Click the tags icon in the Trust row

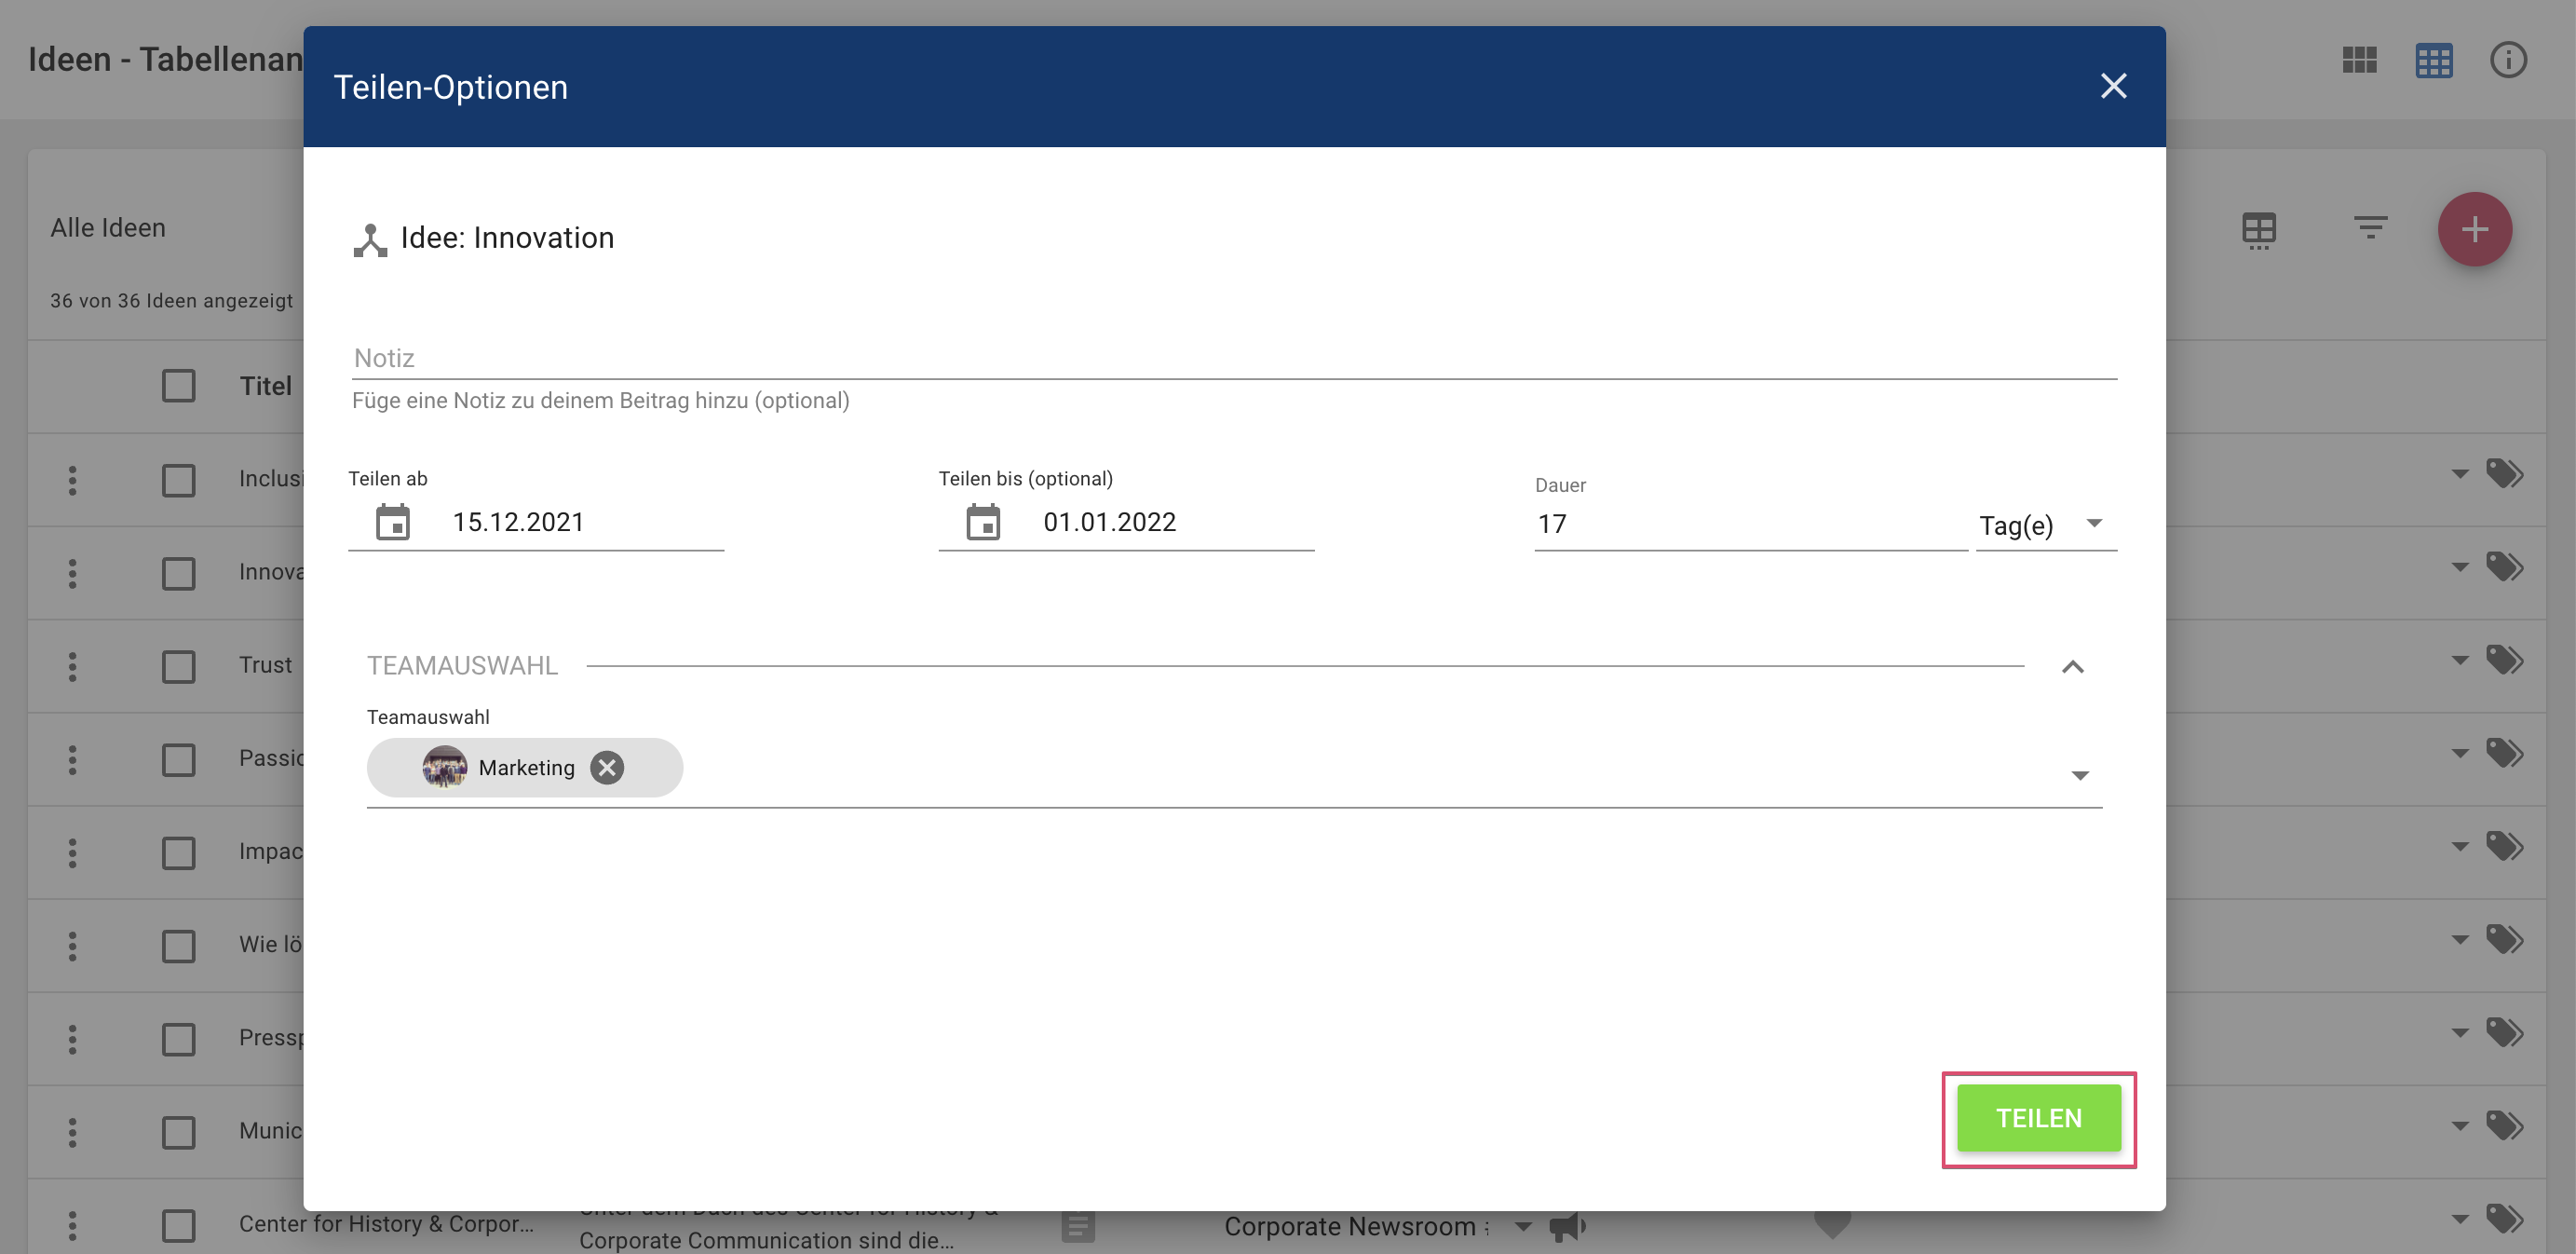(x=2505, y=659)
